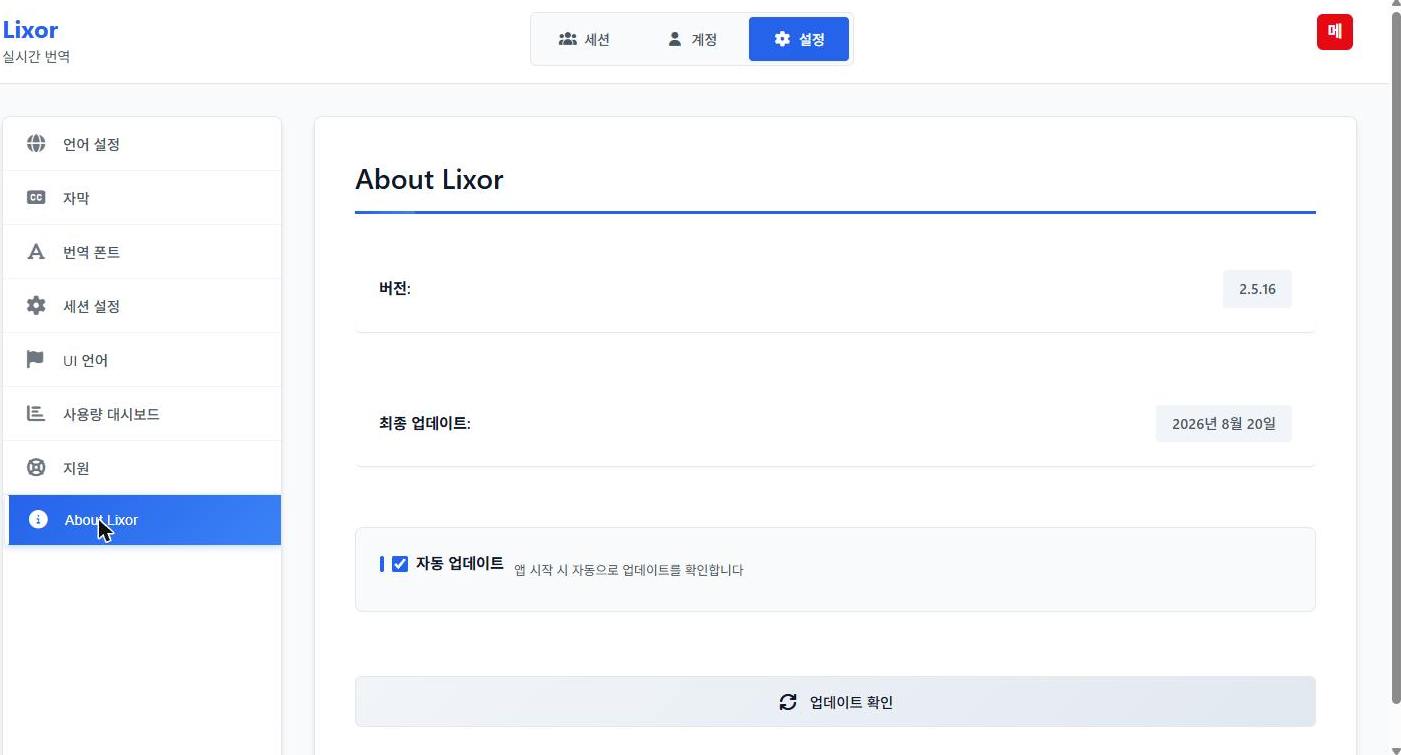Screen dimensions: 1401x755
Task: Click the refresh icon in 업데이트 확인 button
Action: pyautogui.click(x=788, y=702)
